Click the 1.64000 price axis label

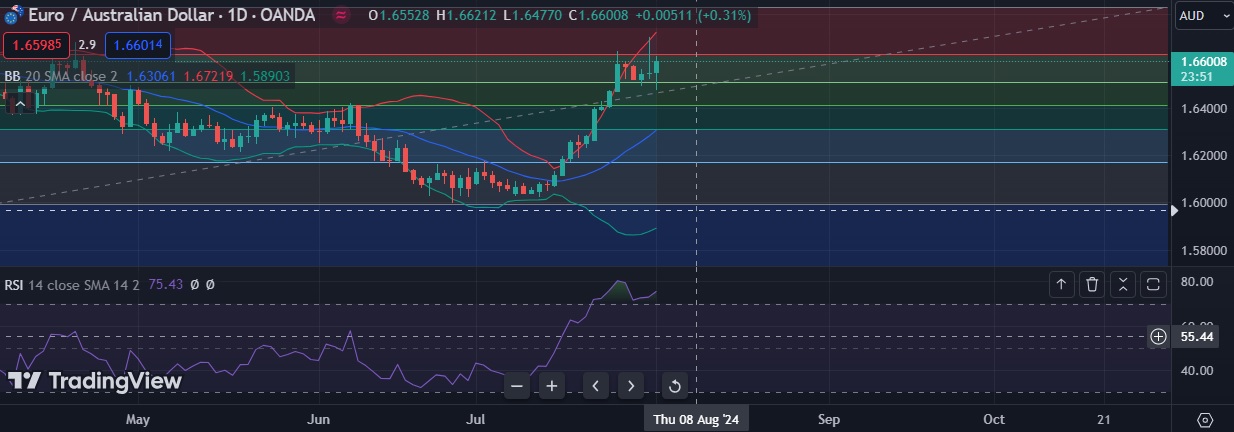tap(1203, 108)
